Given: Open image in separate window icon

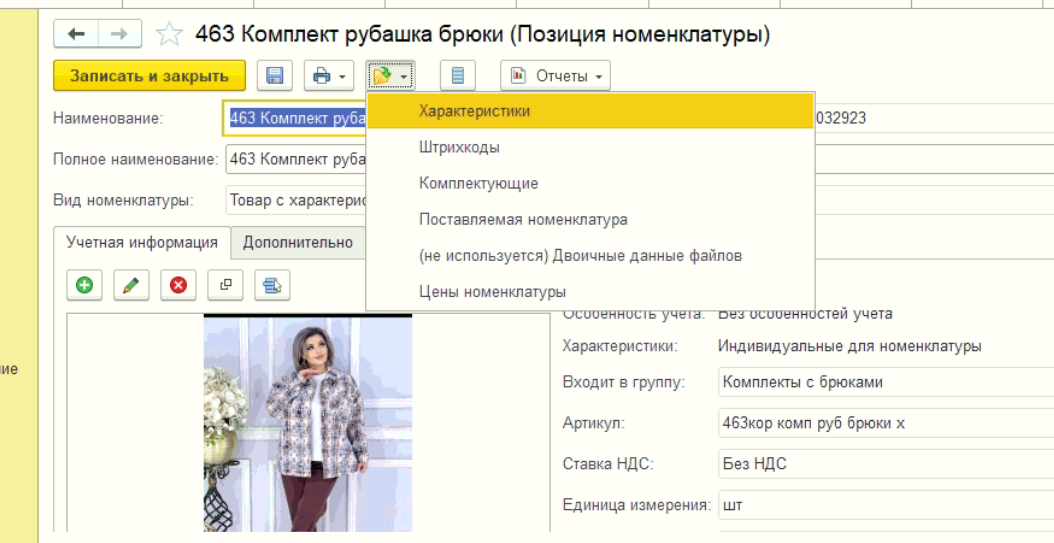Looking at the screenshot, I should click(x=225, y=285).
